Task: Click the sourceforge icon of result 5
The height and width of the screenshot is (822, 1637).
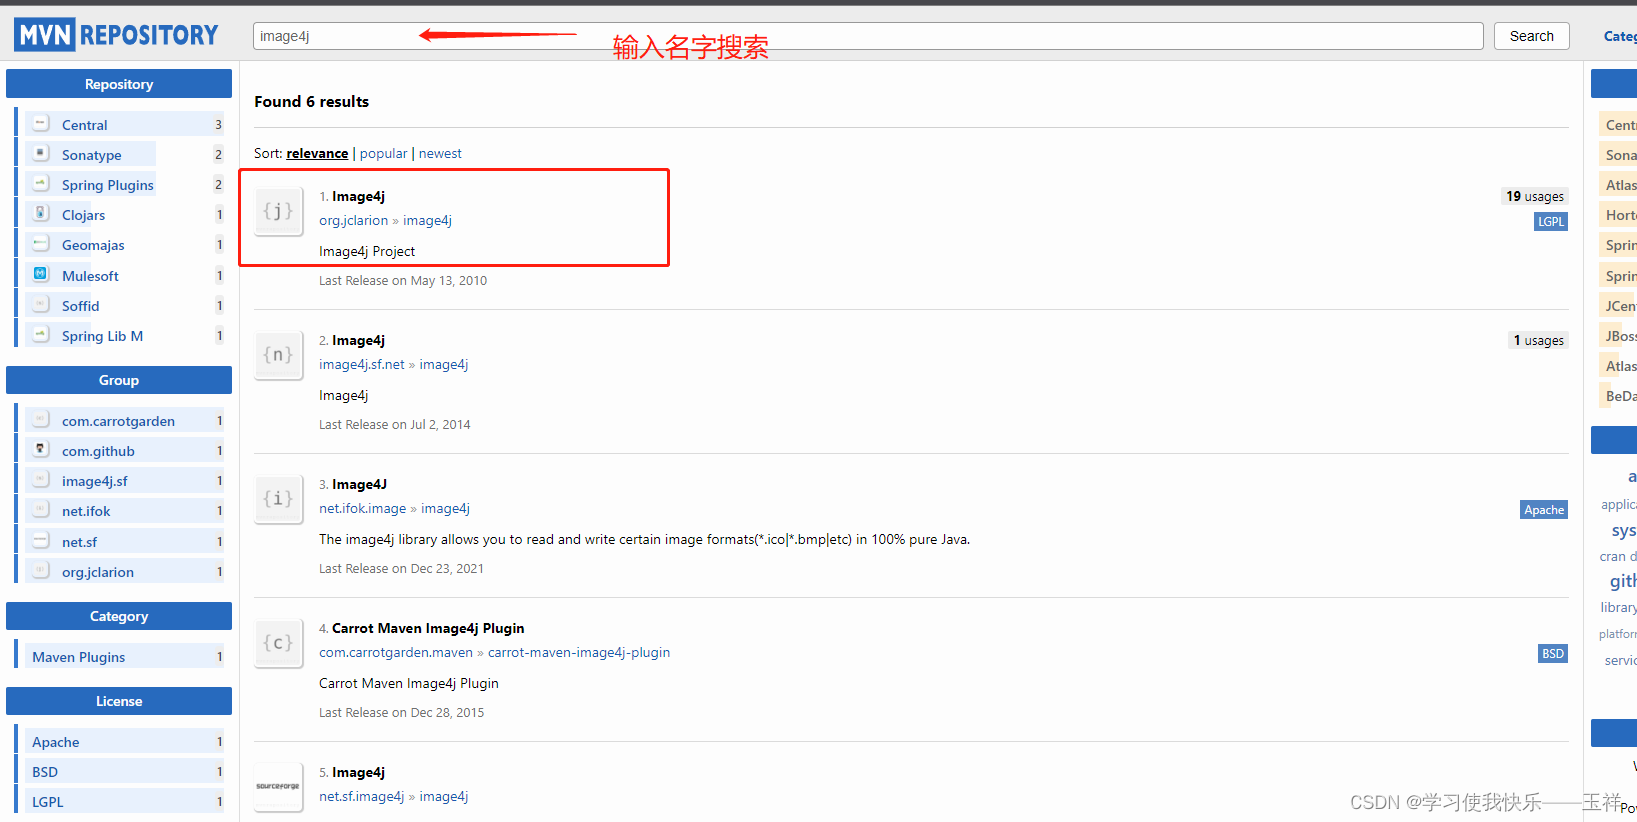Action: click(278, 787)
